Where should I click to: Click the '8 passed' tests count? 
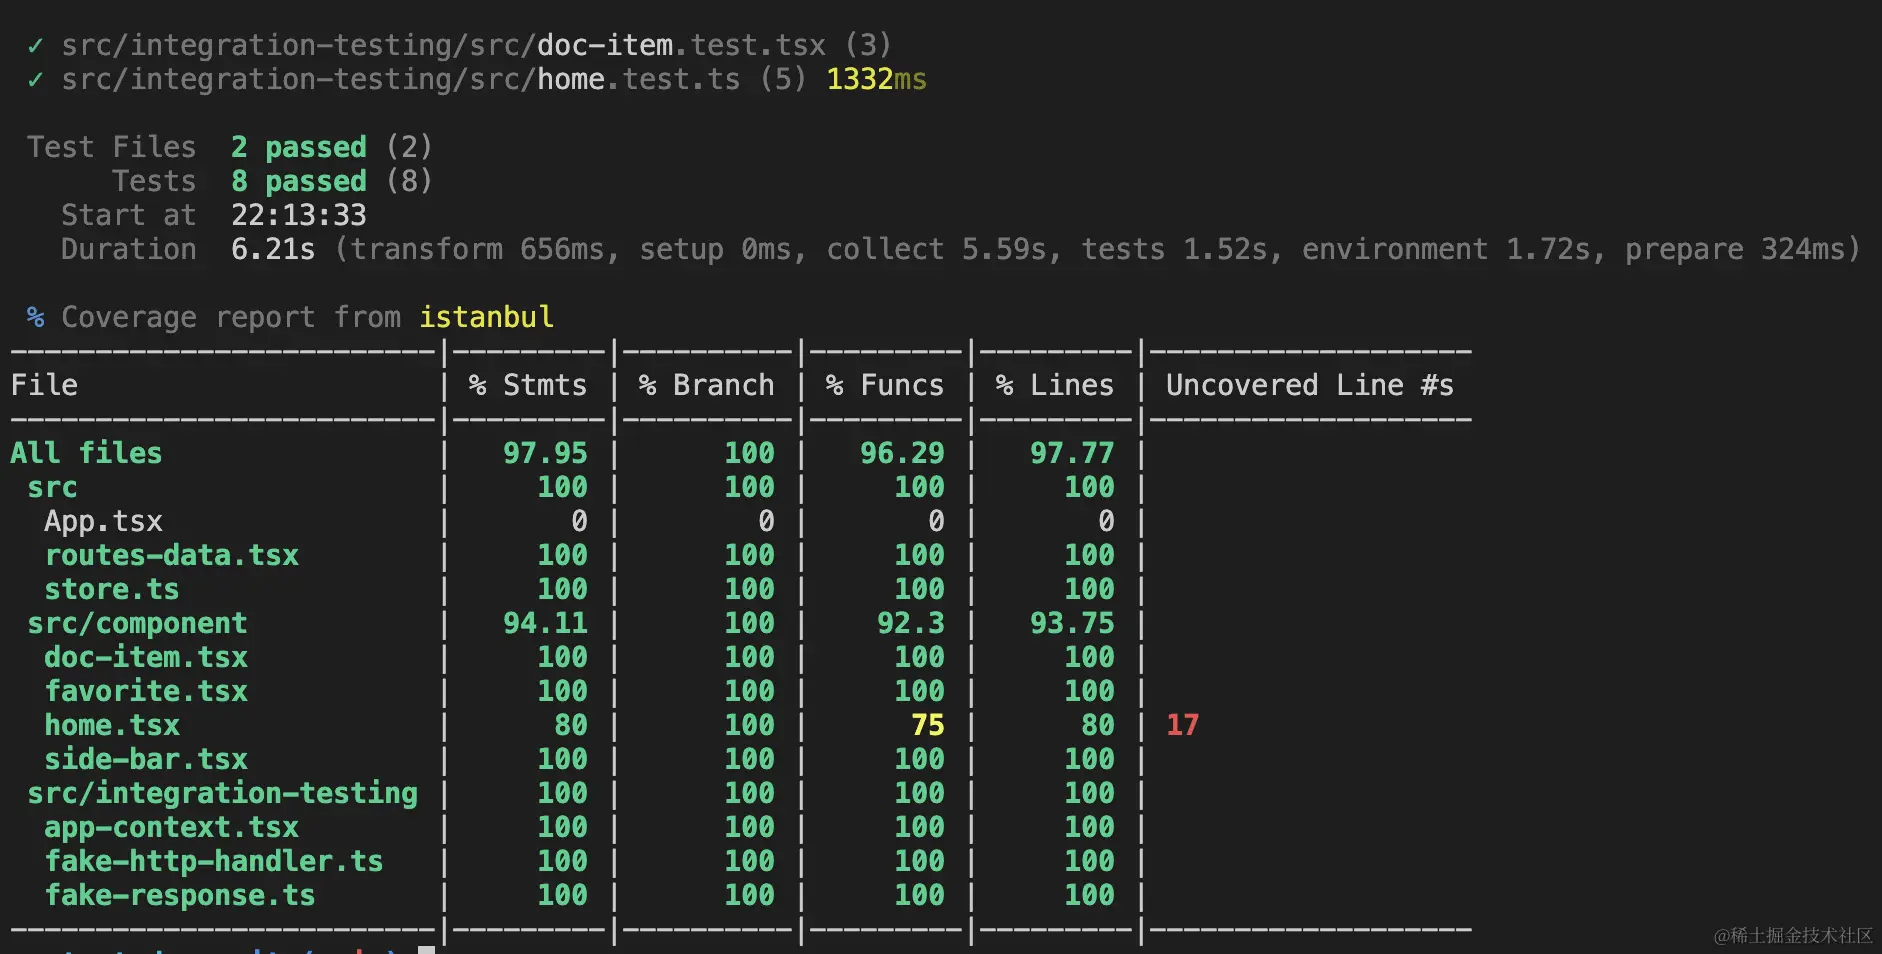point(299,181)
